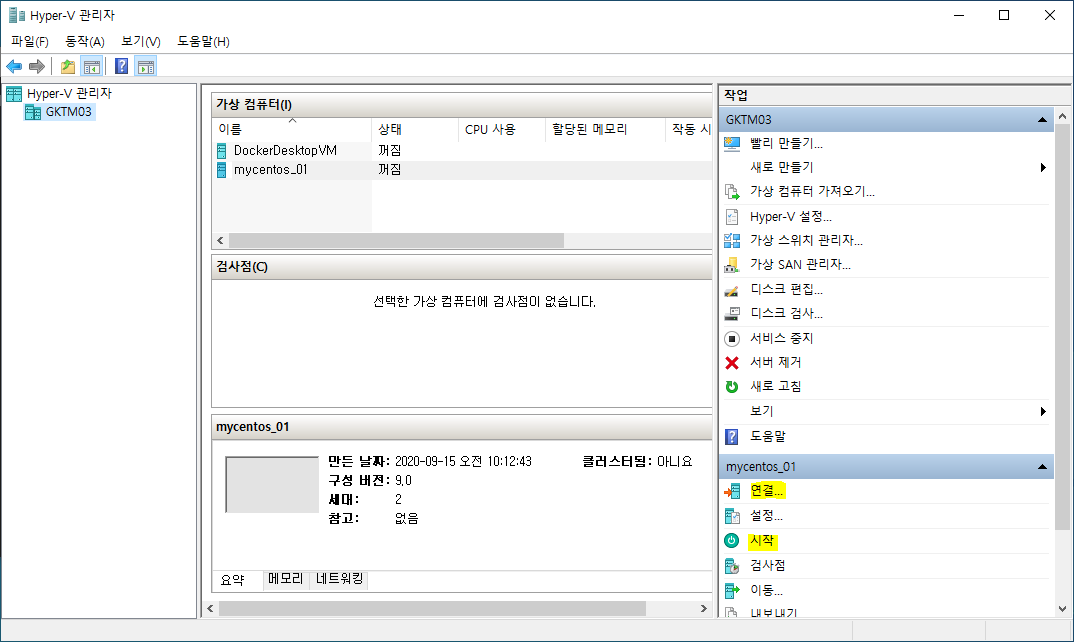Image resolution: width=1074 pixels, height=642 pixels.
Task: Sort by the CPU 사용 column header
Action: (502, 129)
